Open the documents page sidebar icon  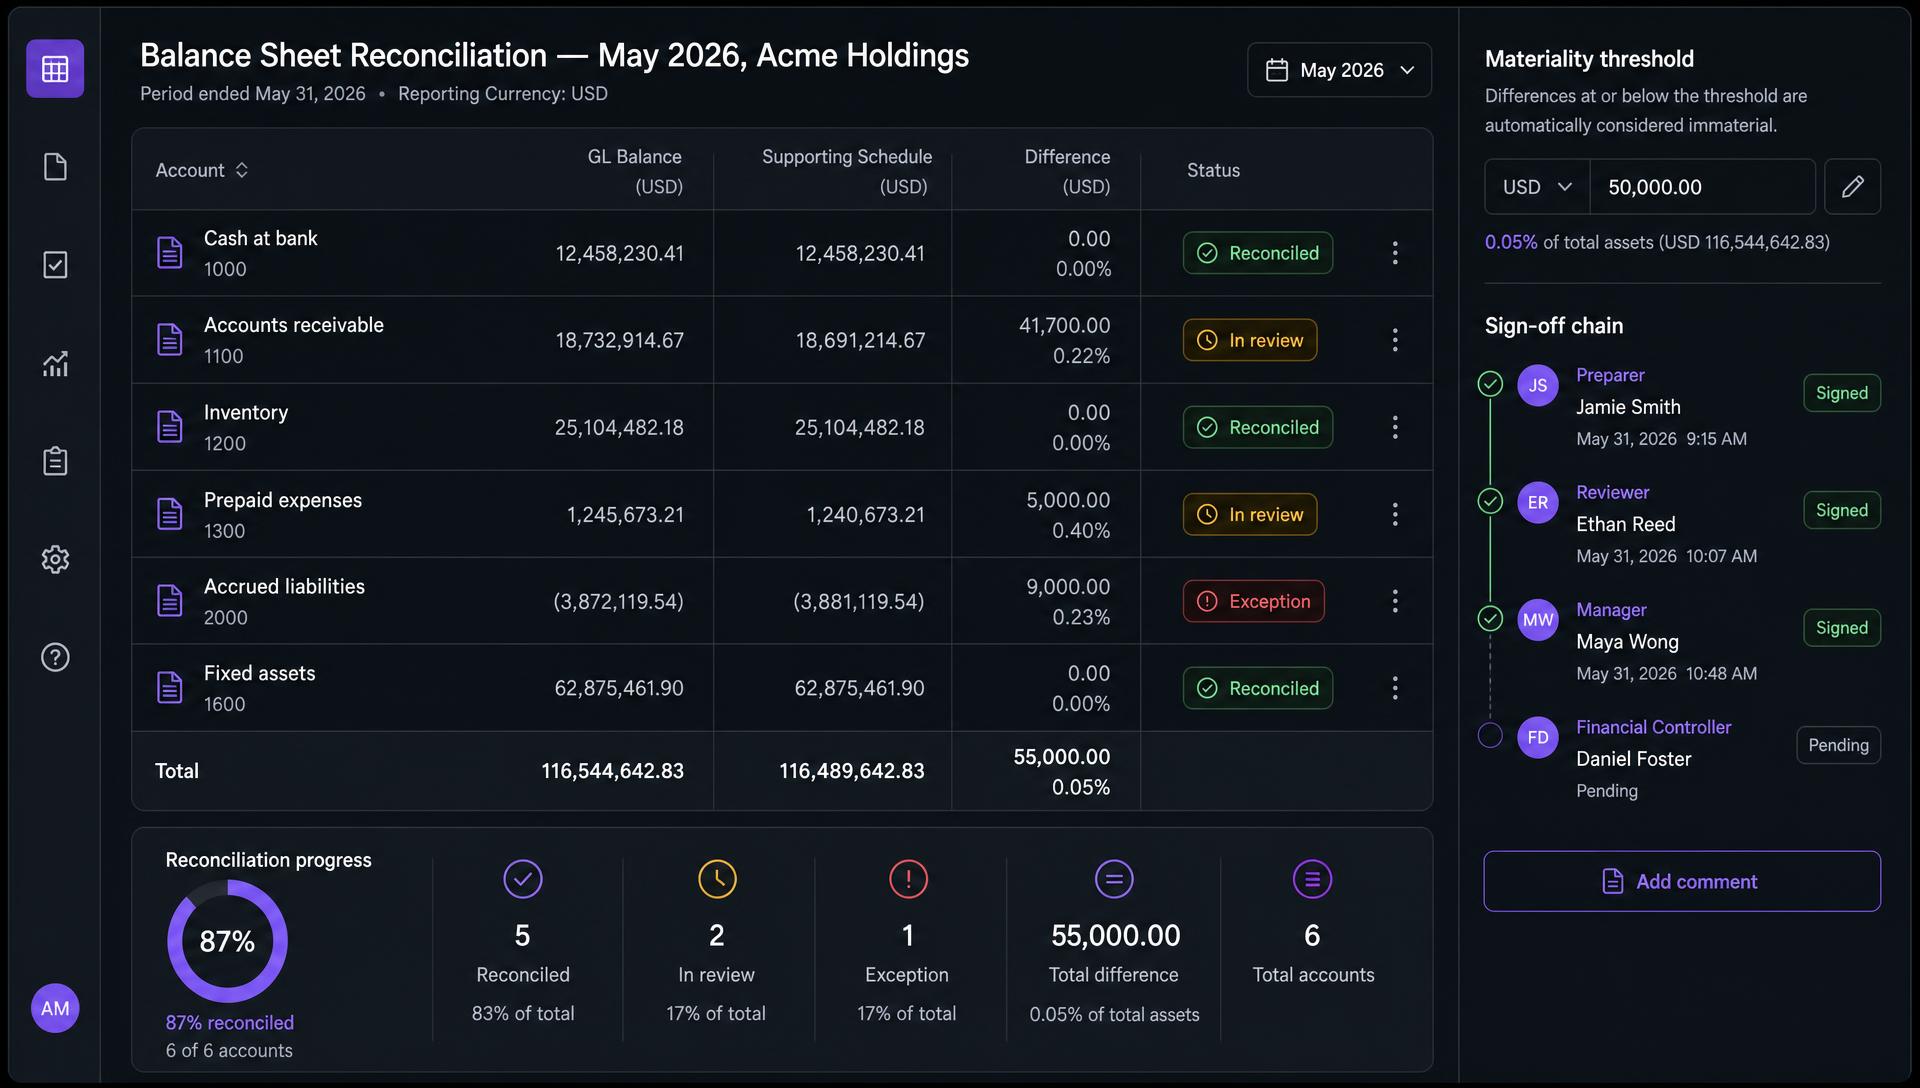[55, 167]
